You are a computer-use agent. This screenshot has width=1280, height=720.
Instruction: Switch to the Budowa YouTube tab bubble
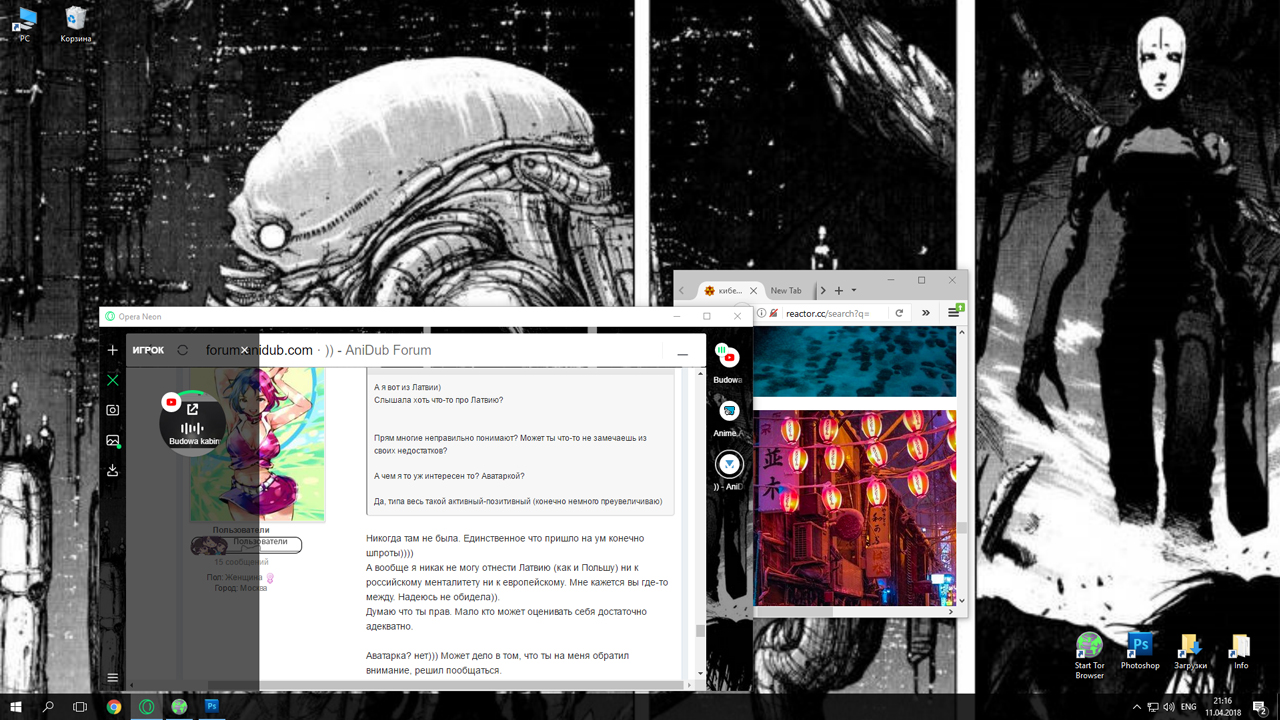click(x=729, y=357)
